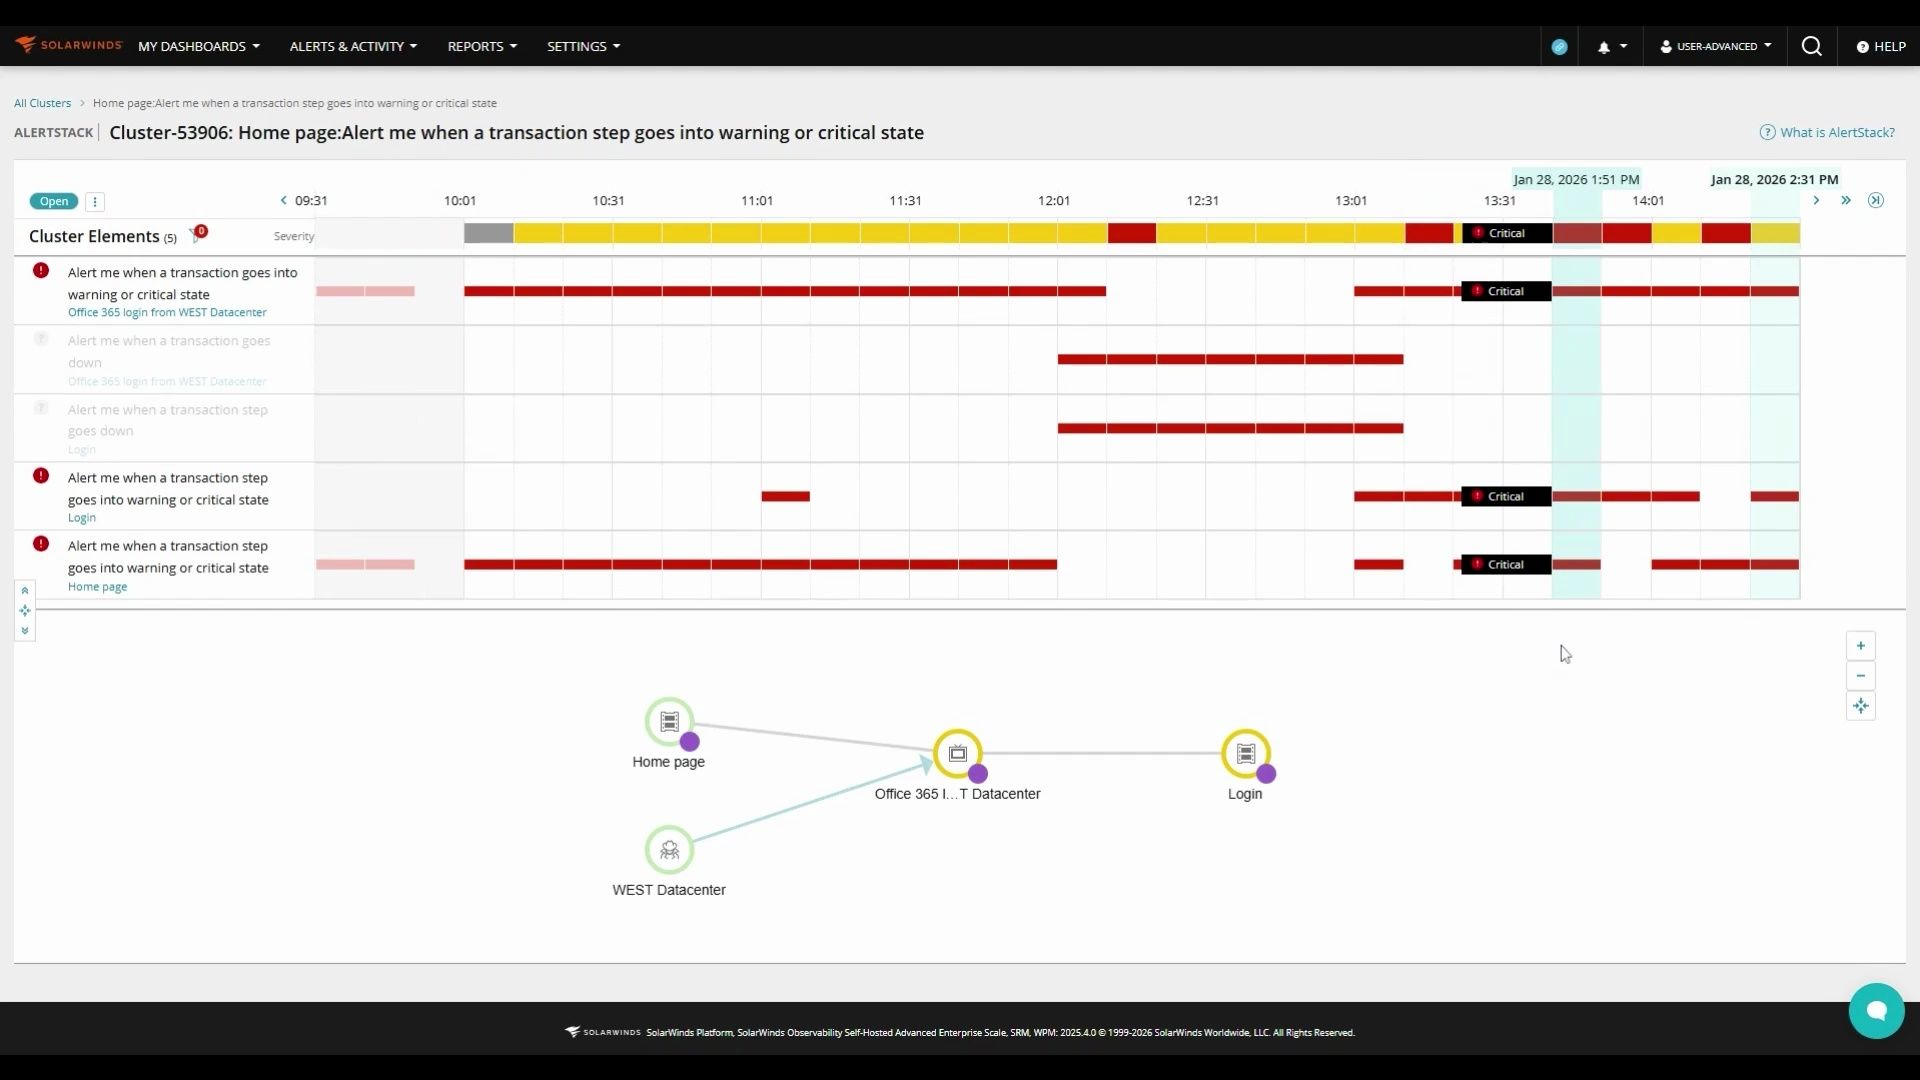The width and height of the screenshot is (1920, 1080).
Task: Expand the USER-ADVANCED account menu
Action: point(1716,47)
